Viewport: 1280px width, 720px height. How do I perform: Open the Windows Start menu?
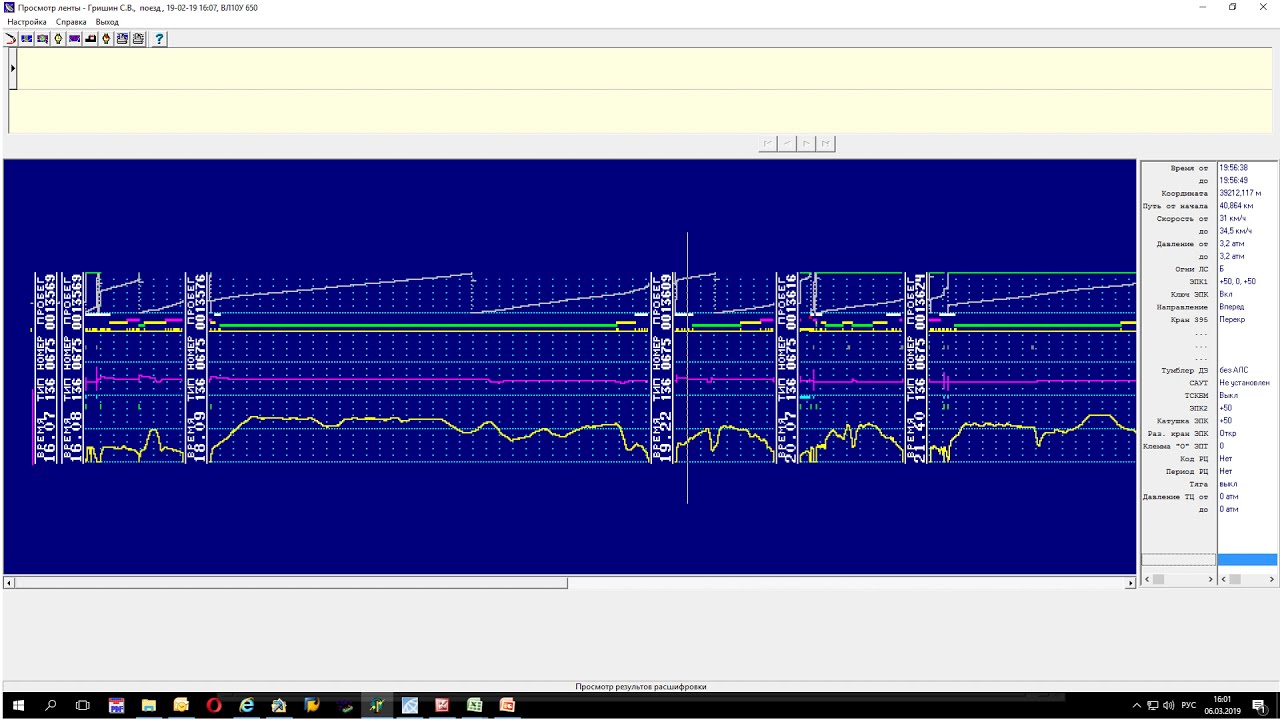pyautogui.click(x=19, y=705)
